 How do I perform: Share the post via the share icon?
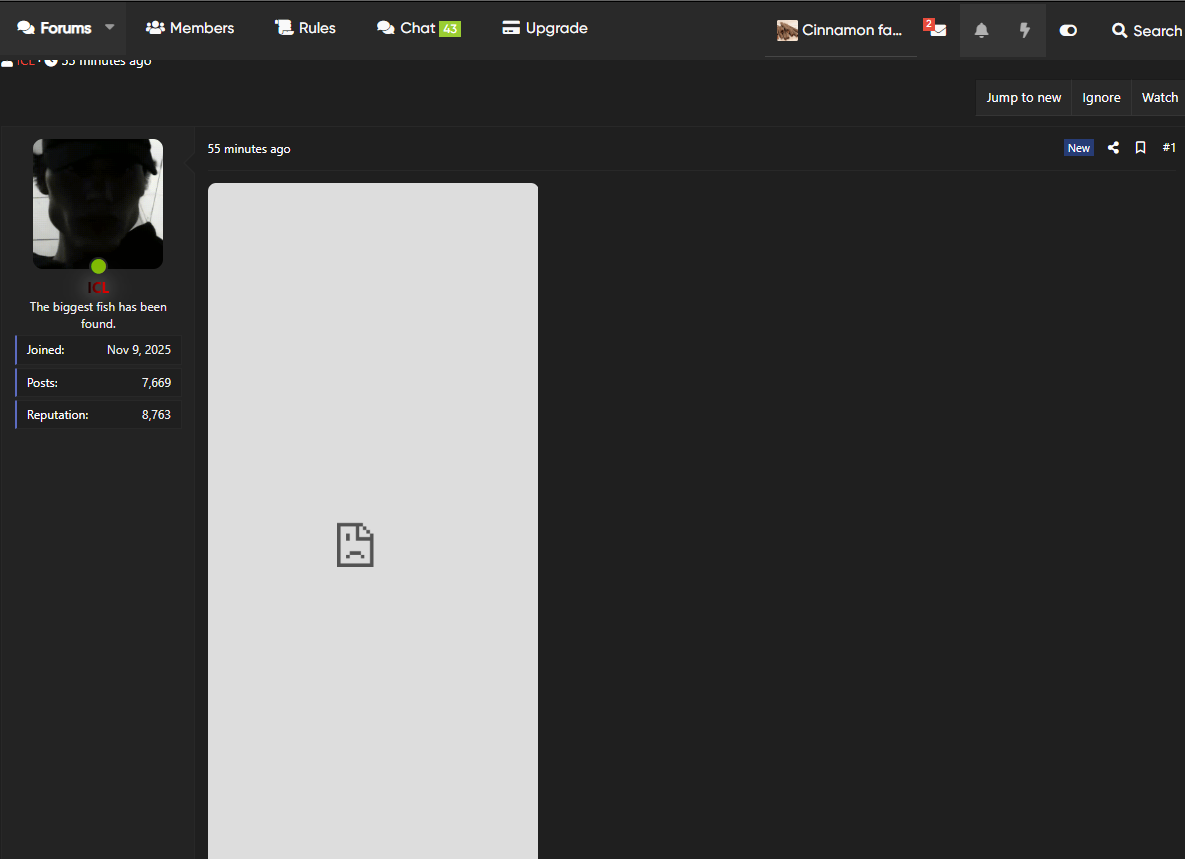point(1113,147)
